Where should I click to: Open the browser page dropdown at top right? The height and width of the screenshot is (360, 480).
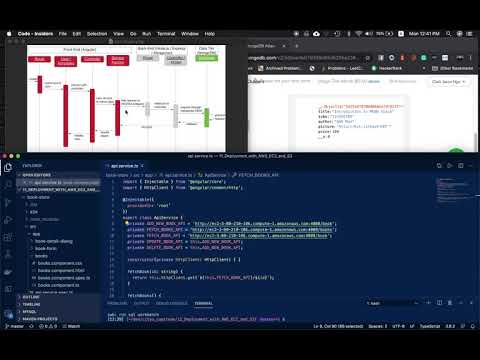448,81
